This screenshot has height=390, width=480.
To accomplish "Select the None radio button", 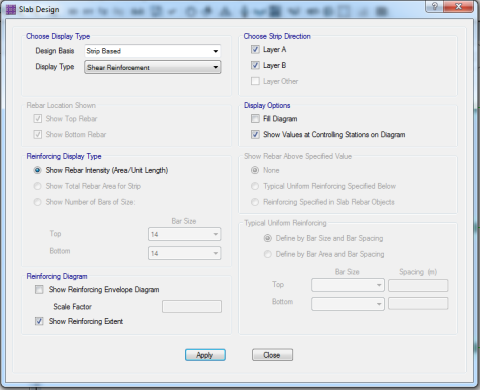I will (255, 170).
